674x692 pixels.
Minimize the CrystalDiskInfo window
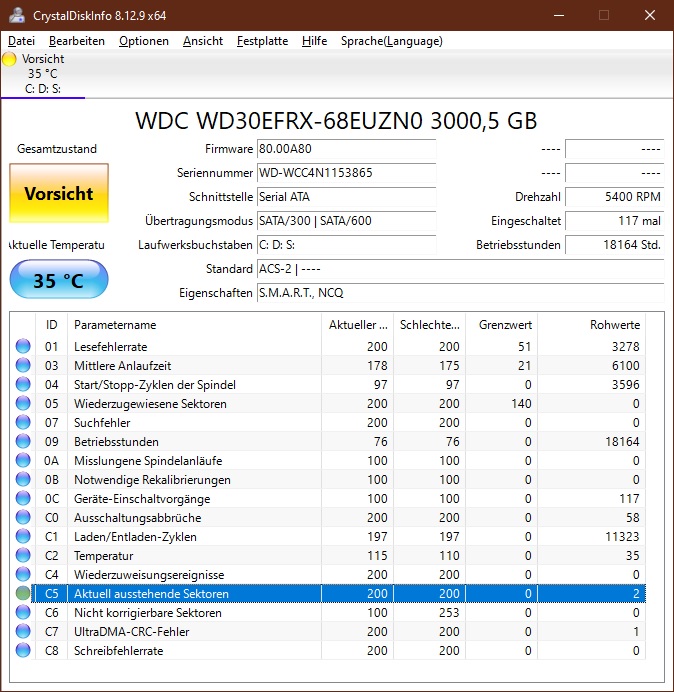click(559, 15)
